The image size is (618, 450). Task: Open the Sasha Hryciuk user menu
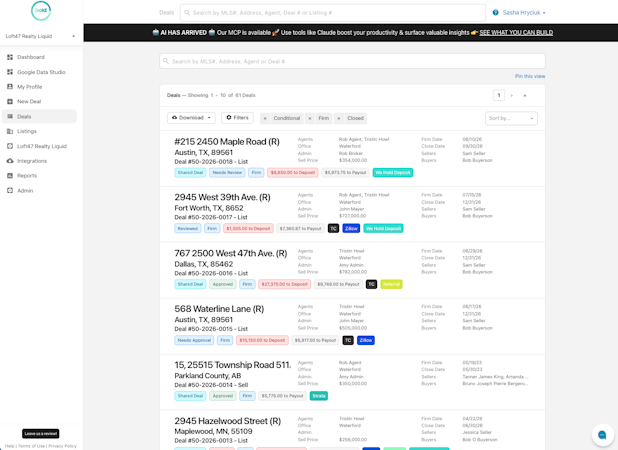(x=524, y=13)
